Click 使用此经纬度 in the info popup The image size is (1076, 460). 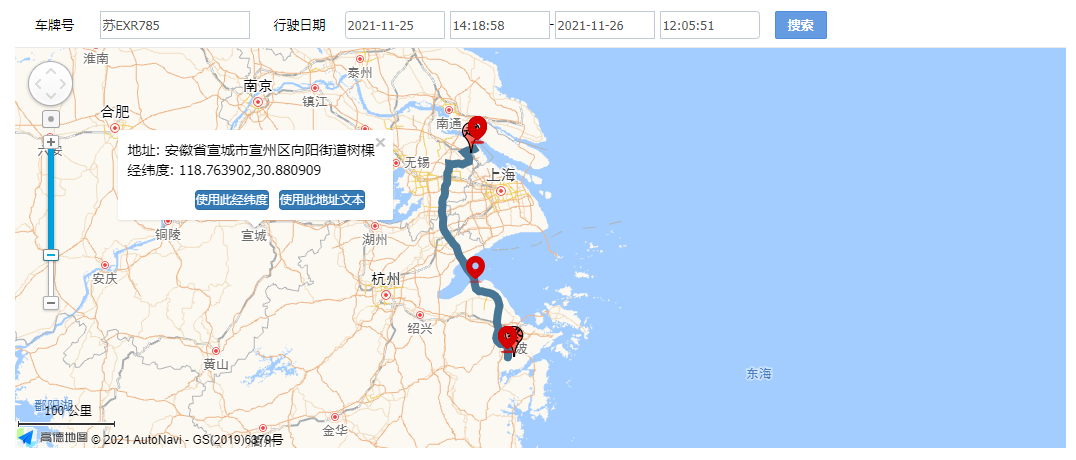click(231, 200)
